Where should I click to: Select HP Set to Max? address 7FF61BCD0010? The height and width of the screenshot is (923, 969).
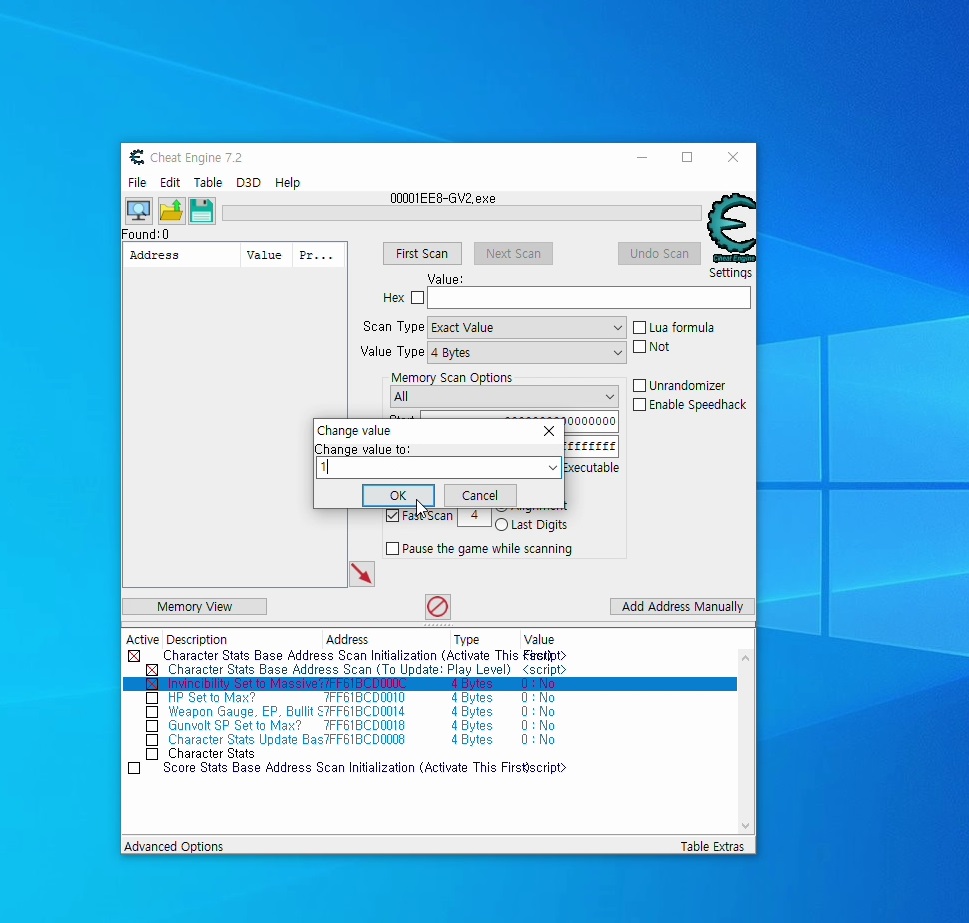365,698
